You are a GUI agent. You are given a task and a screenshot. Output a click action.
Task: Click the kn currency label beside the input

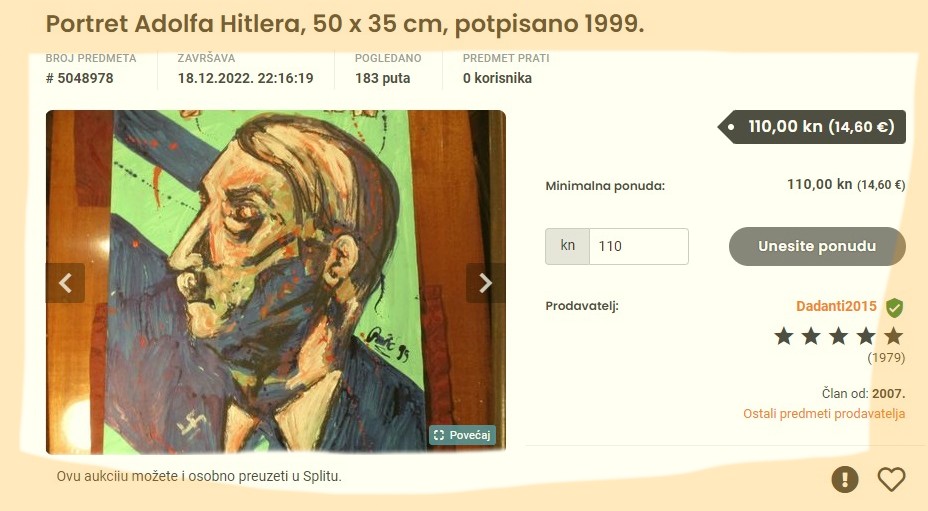point(568,246)
